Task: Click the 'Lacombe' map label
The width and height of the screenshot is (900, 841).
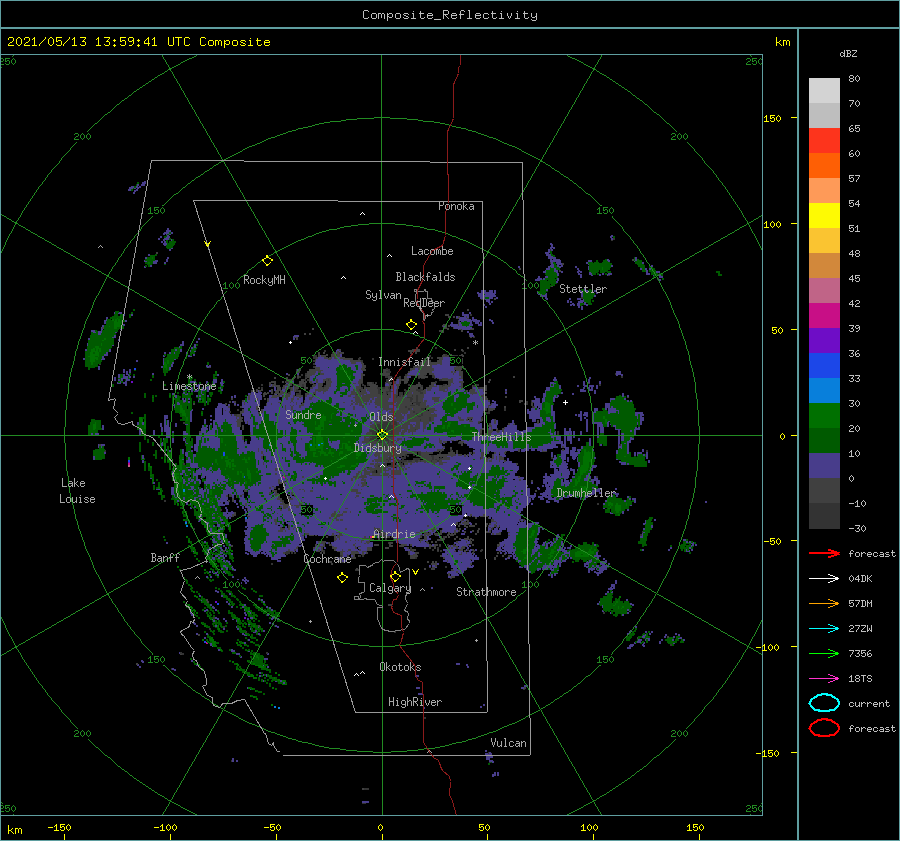Action: click(432, 251)
